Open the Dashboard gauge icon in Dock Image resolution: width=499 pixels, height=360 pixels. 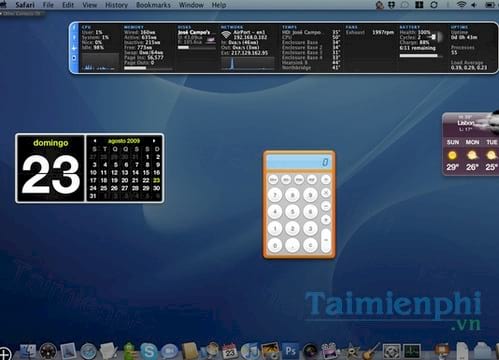coord(48,352)
